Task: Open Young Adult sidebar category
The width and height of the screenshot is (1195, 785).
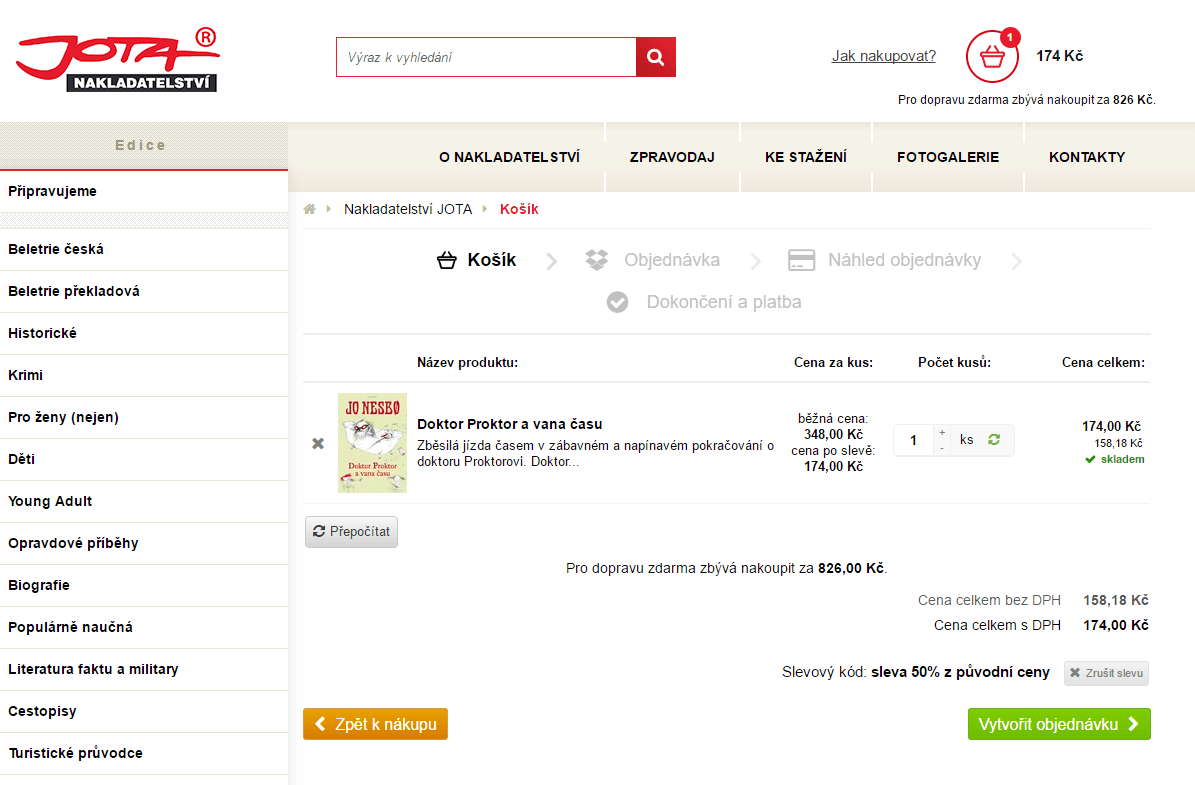Action: [x=144, y=501]
